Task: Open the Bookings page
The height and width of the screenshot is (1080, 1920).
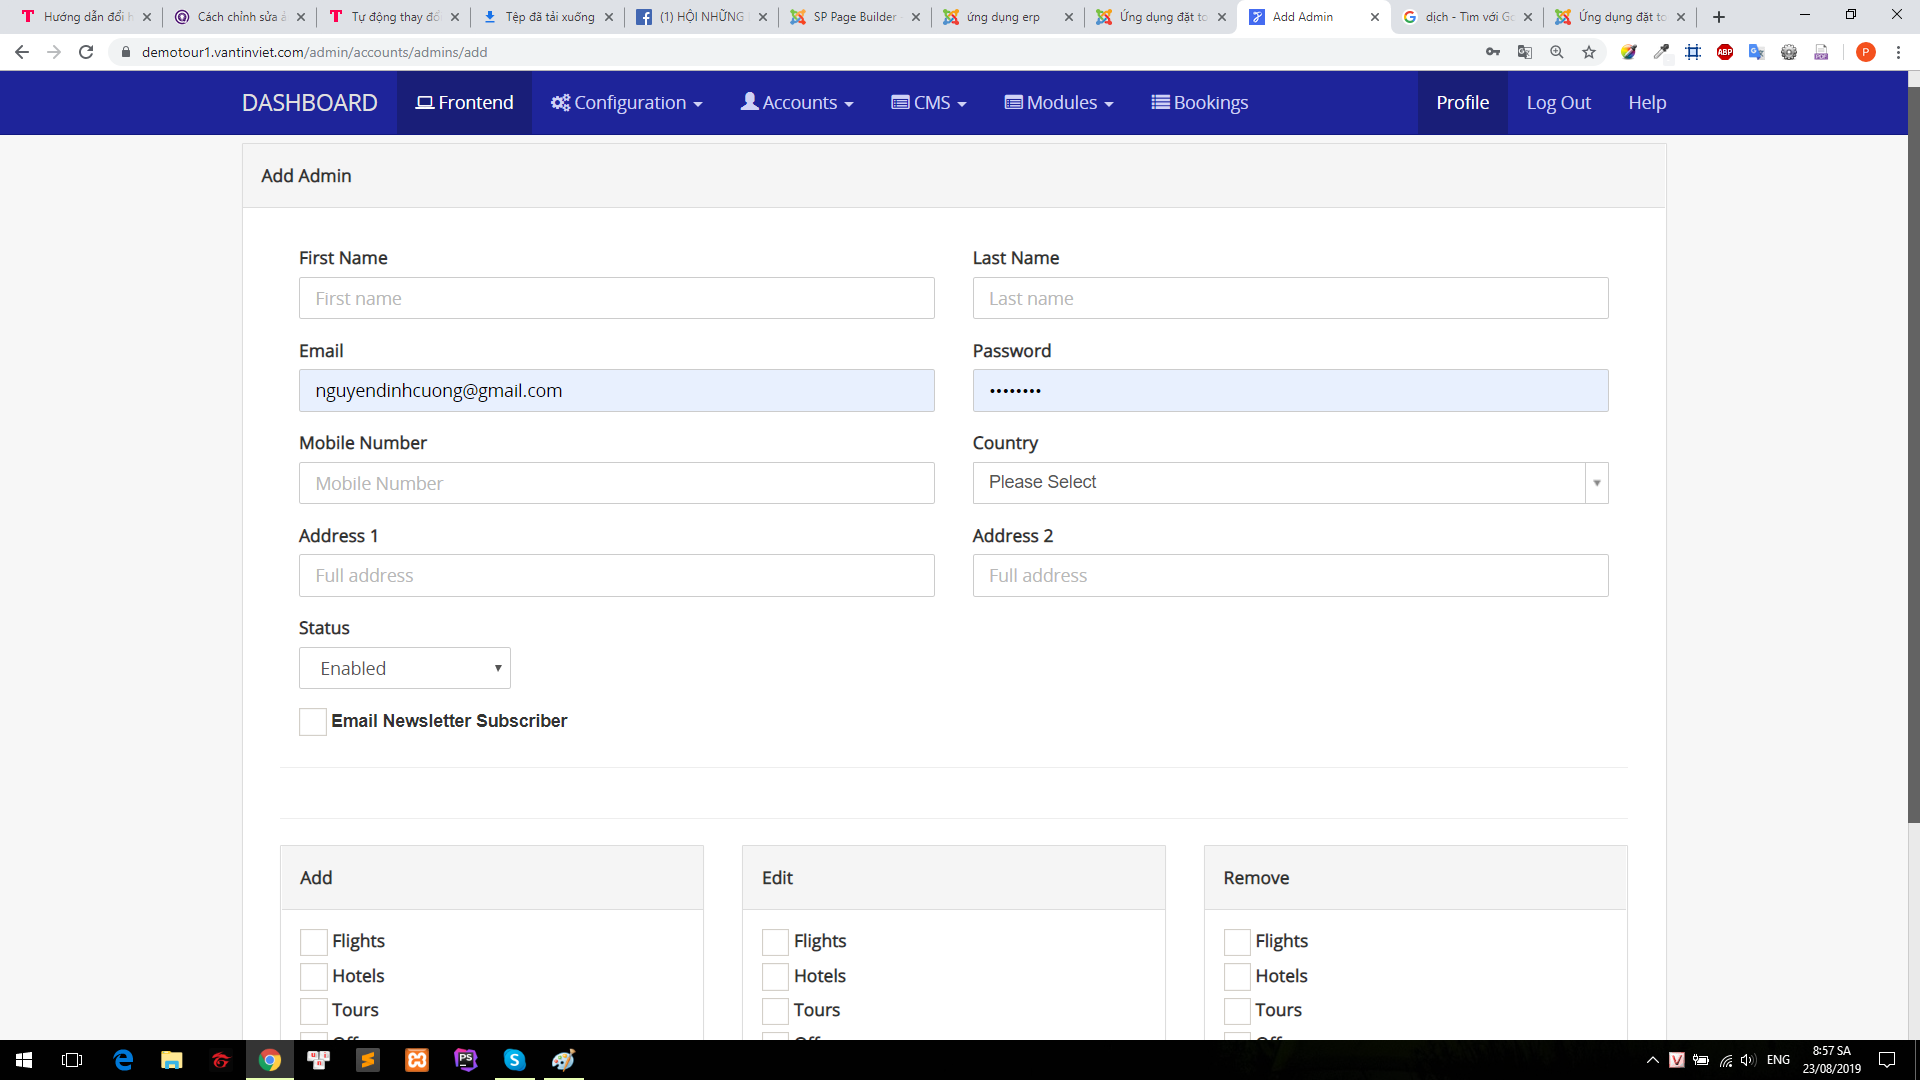Action: 1200,103
